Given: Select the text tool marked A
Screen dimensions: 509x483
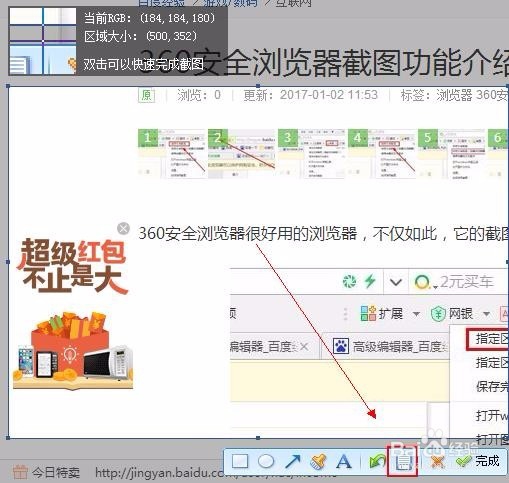Looking at the screenshot, I should coord(344,462).
